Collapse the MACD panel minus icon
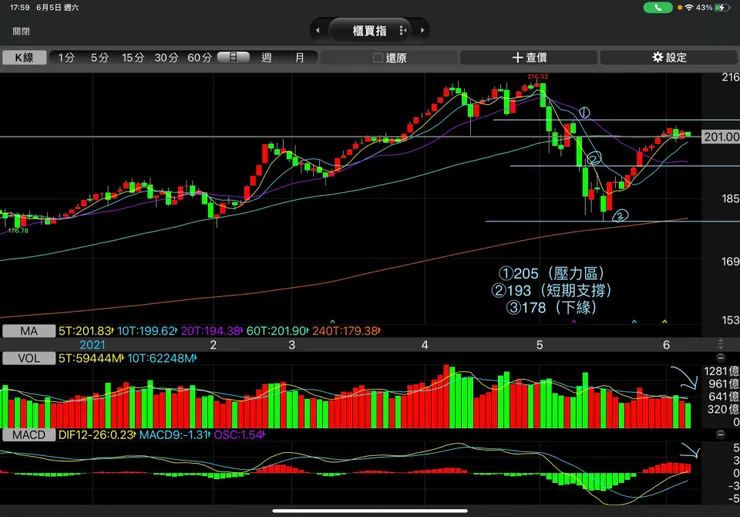 coord(720,434)
